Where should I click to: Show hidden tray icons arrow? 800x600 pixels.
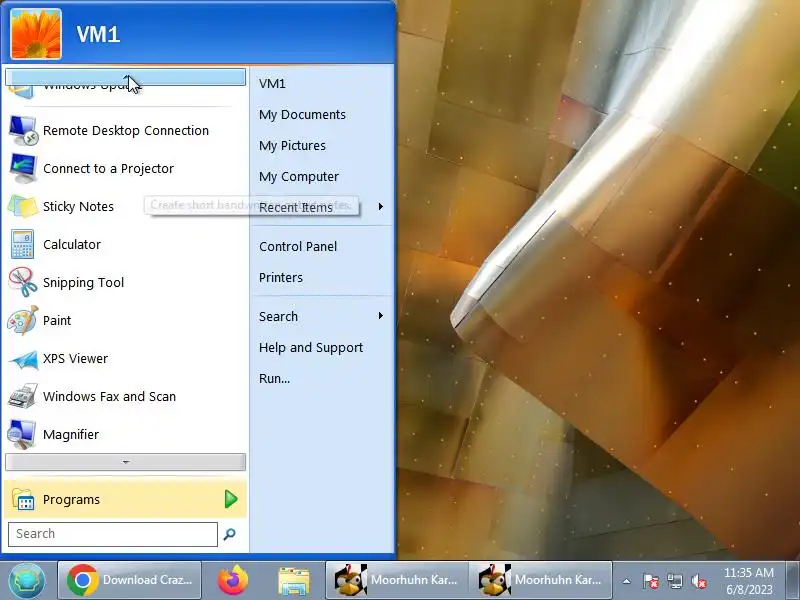click(627, 581)
